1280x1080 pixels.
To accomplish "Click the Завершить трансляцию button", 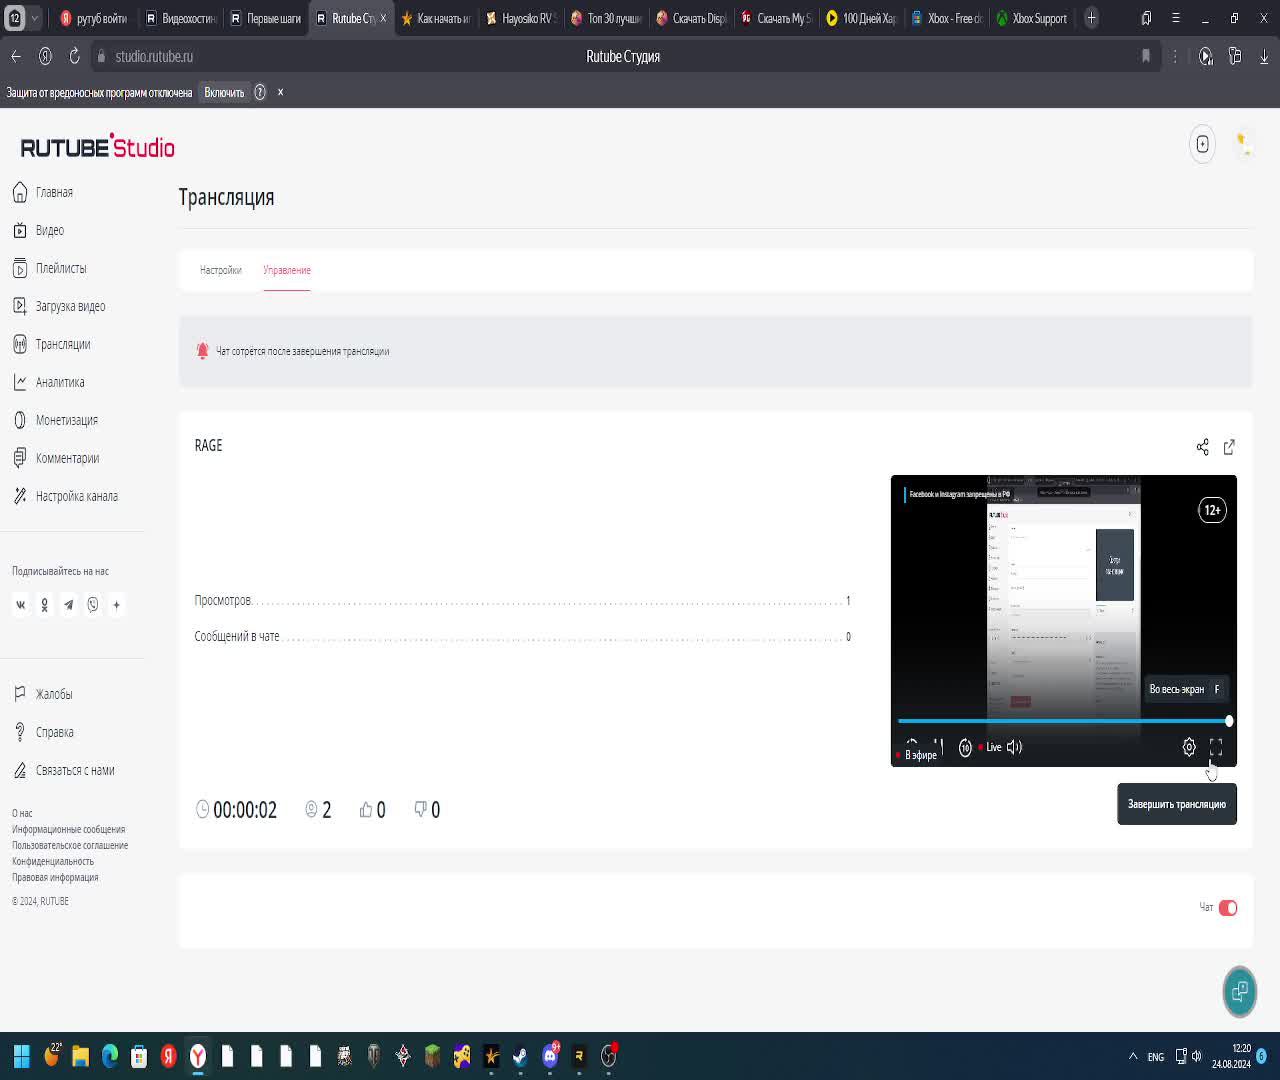I will (x=1177, y=804).
